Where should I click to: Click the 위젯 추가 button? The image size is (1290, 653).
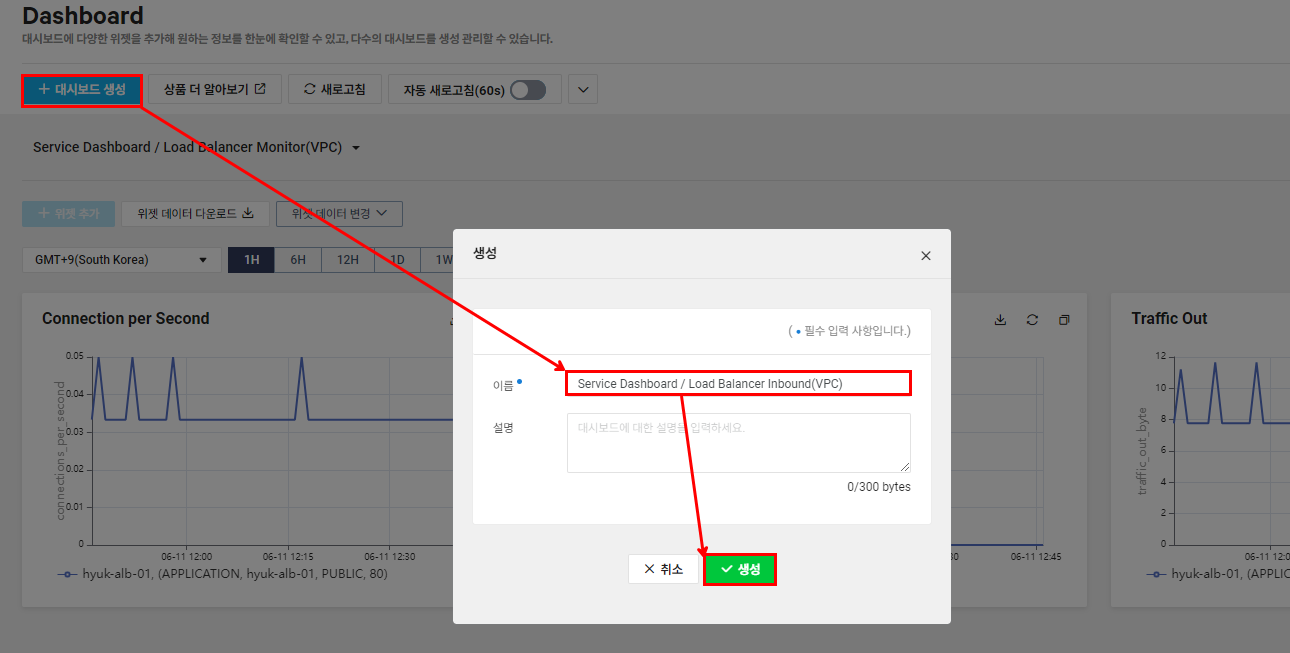(x=69, y=213)
